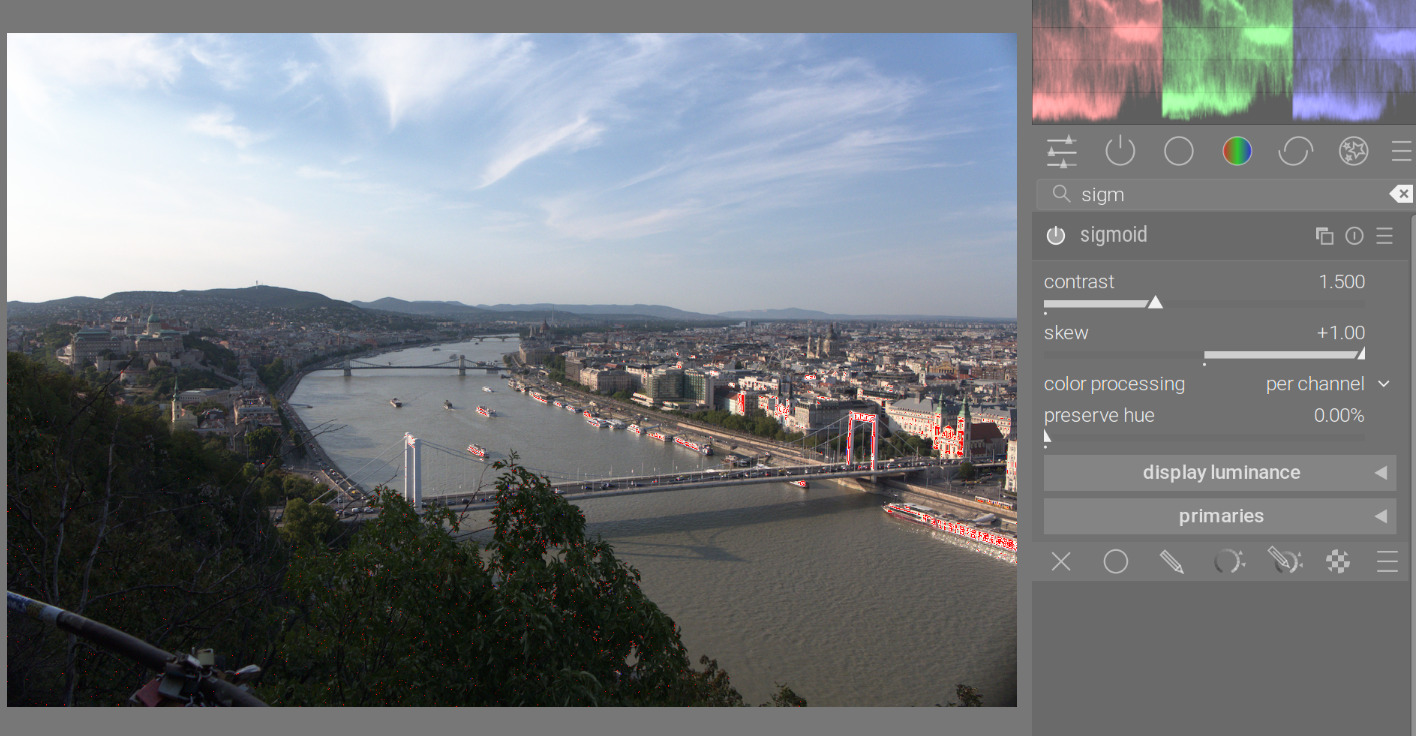Open the quick access panel tab

[1061, 152]
